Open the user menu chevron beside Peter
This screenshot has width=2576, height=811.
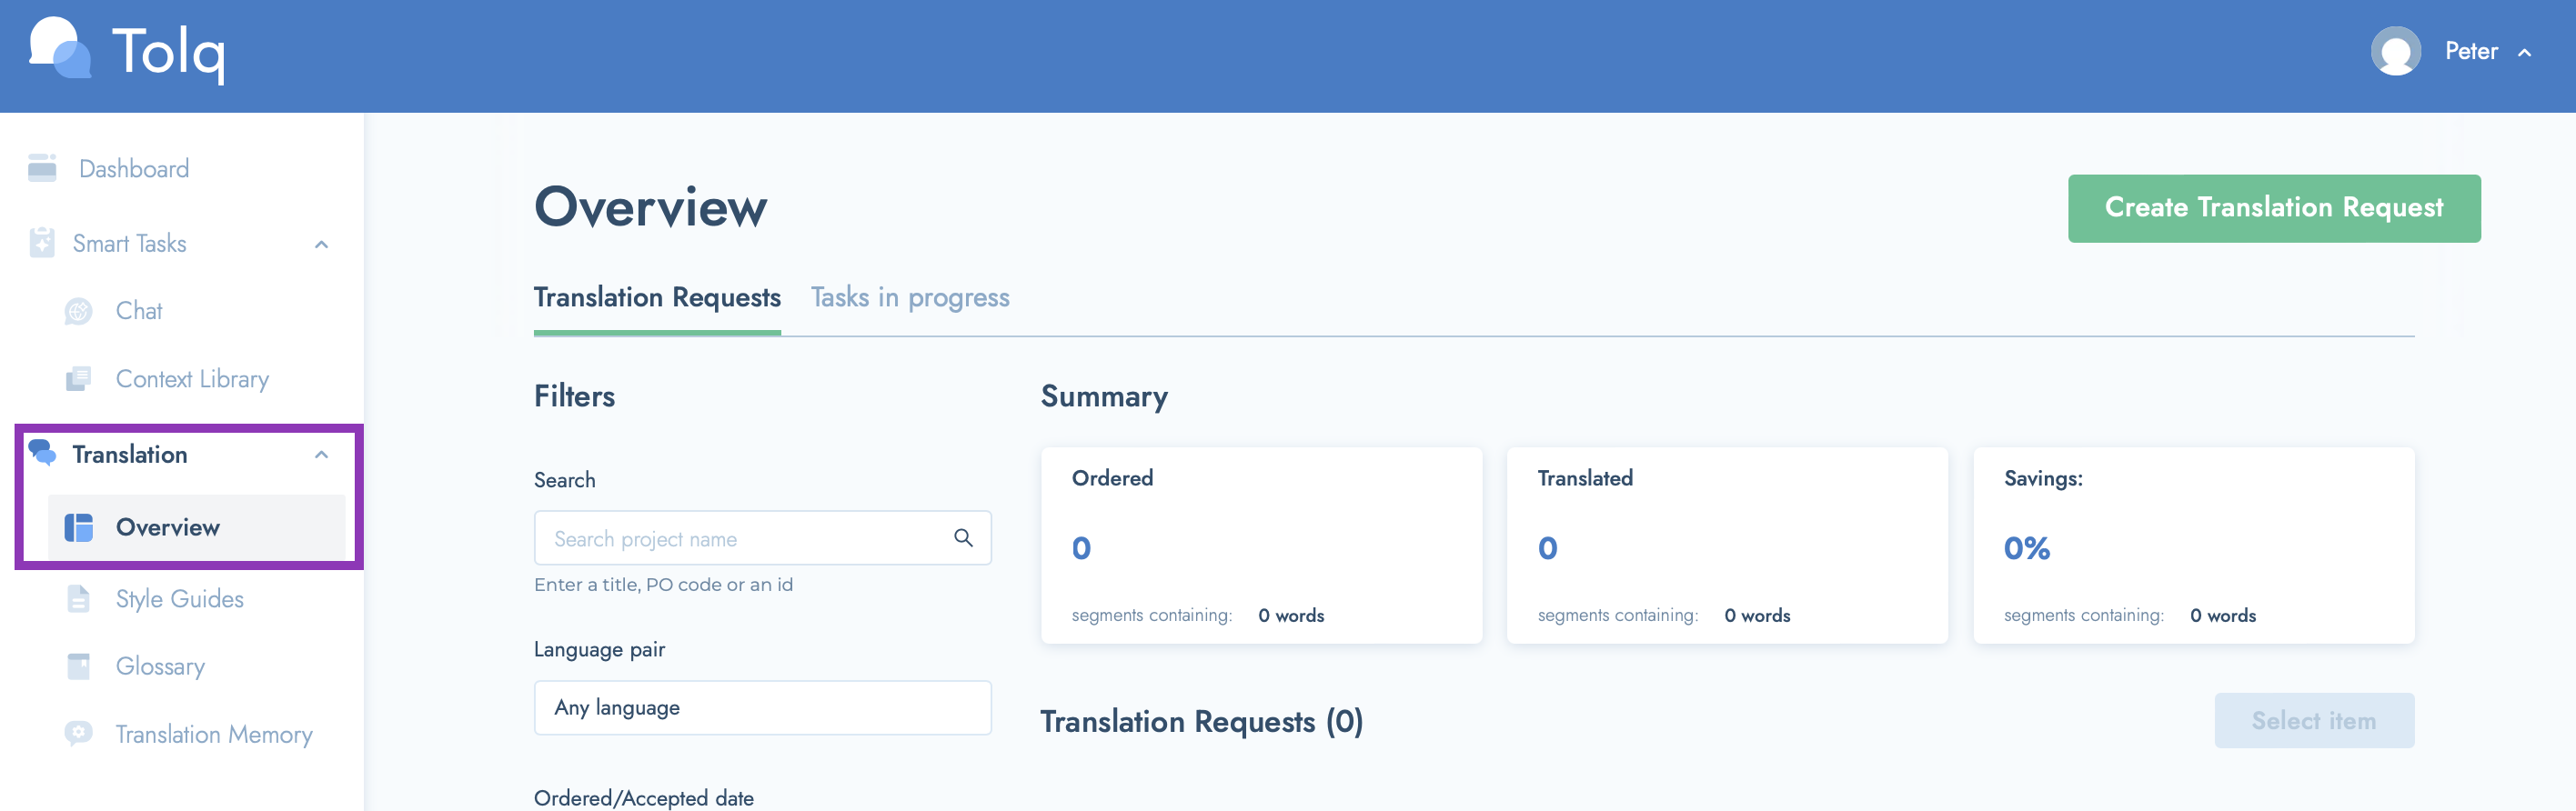pyautogui.click(x=2524, y=52)
